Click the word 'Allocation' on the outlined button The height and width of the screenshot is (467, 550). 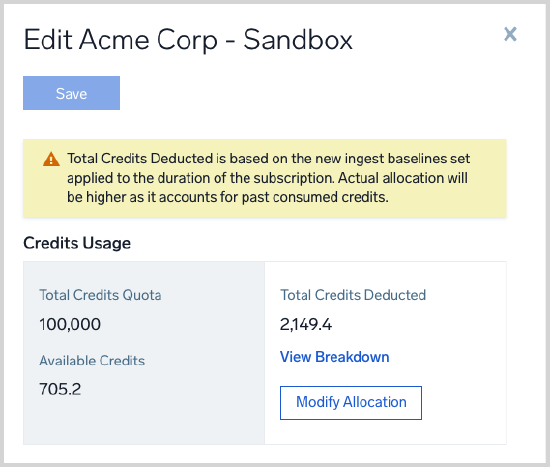pyautogui.click(x=375, y=402)
